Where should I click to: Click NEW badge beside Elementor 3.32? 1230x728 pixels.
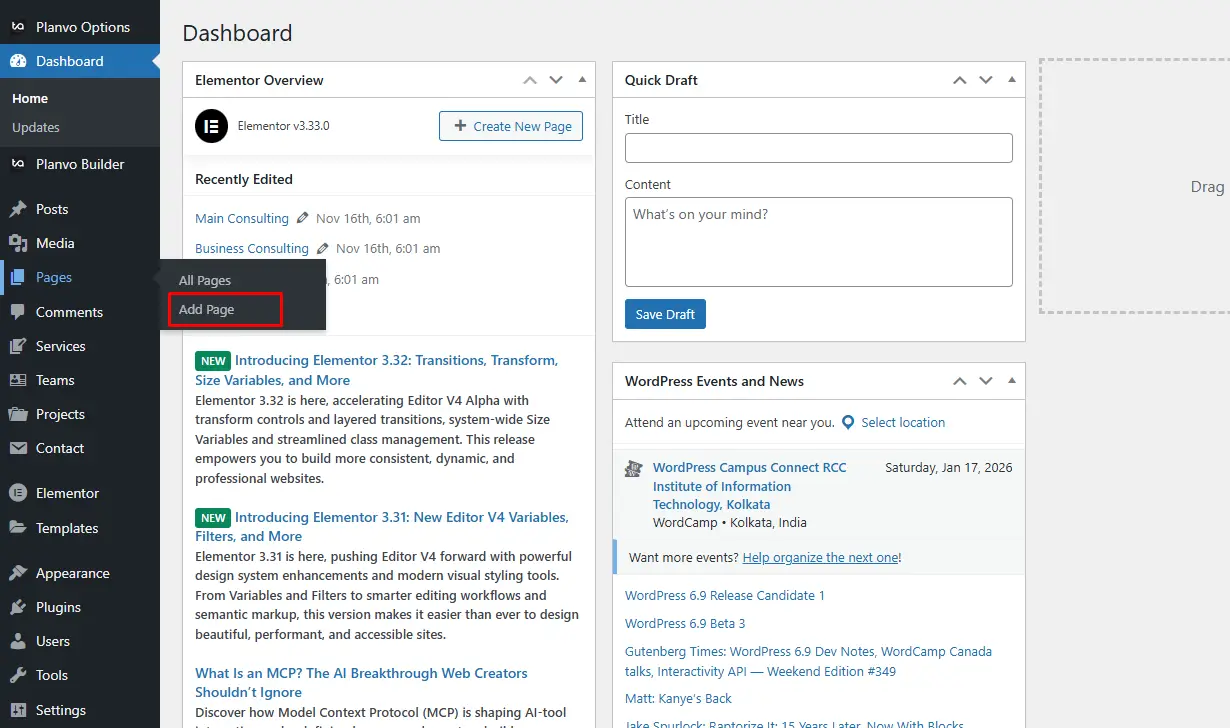(x=213, y=361)
